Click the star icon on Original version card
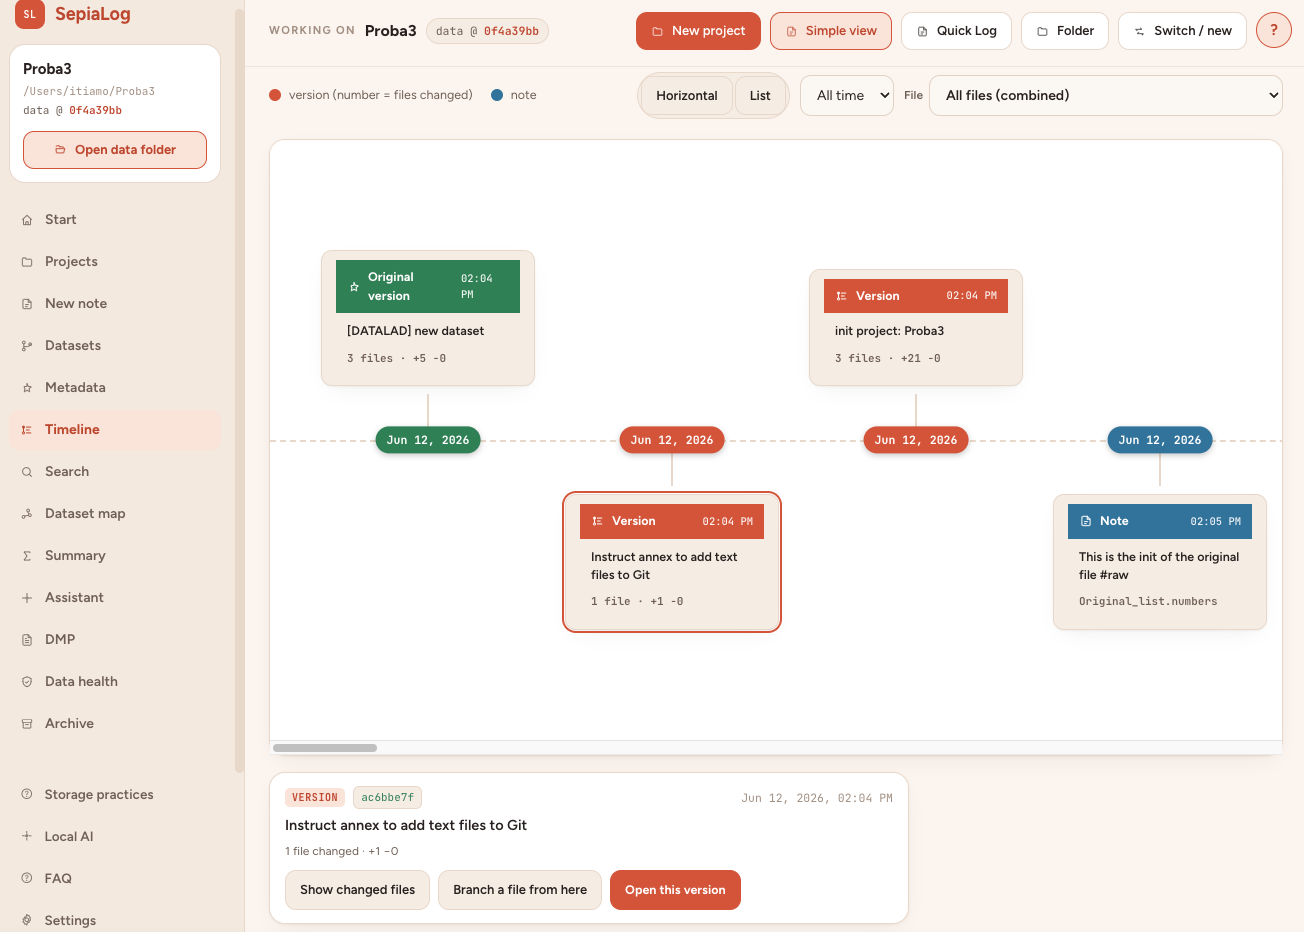The height and width of the screenshot is (932, 1304). click(354, 287)
